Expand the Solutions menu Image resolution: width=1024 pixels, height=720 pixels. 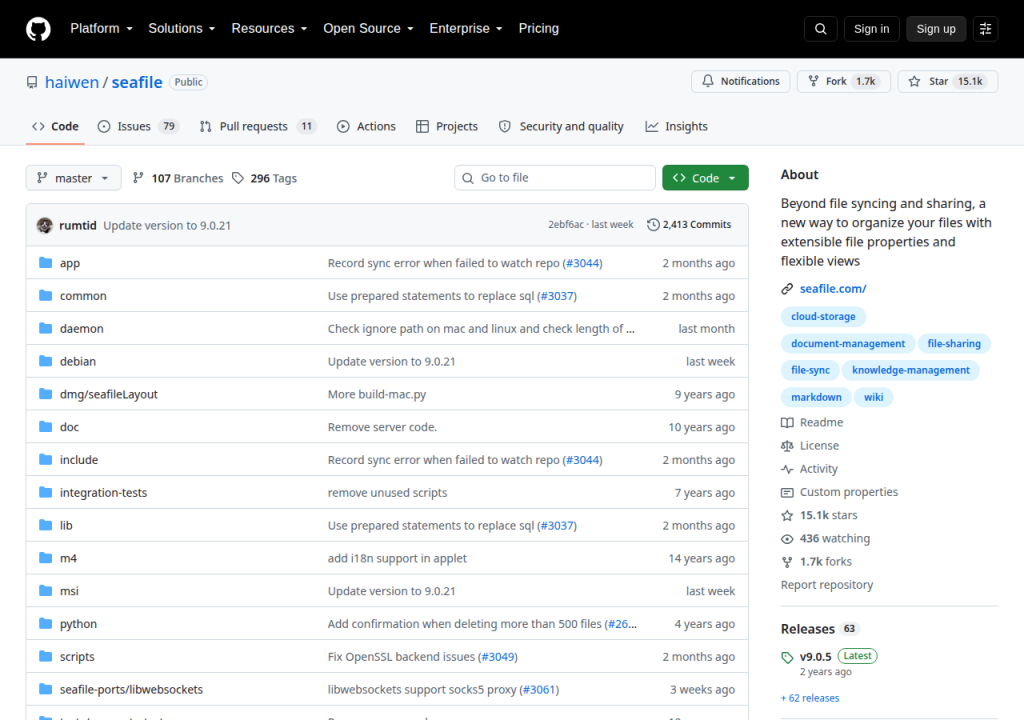(x=182, y=29)
